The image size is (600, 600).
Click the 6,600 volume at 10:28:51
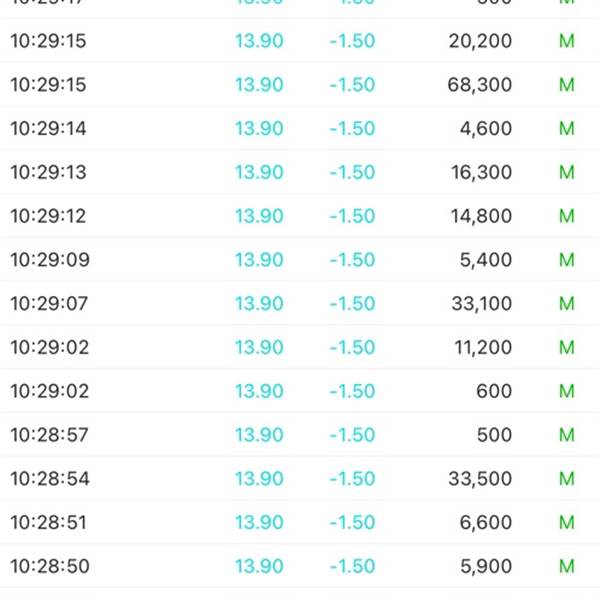pyautogui.click(x=486, y=522)
